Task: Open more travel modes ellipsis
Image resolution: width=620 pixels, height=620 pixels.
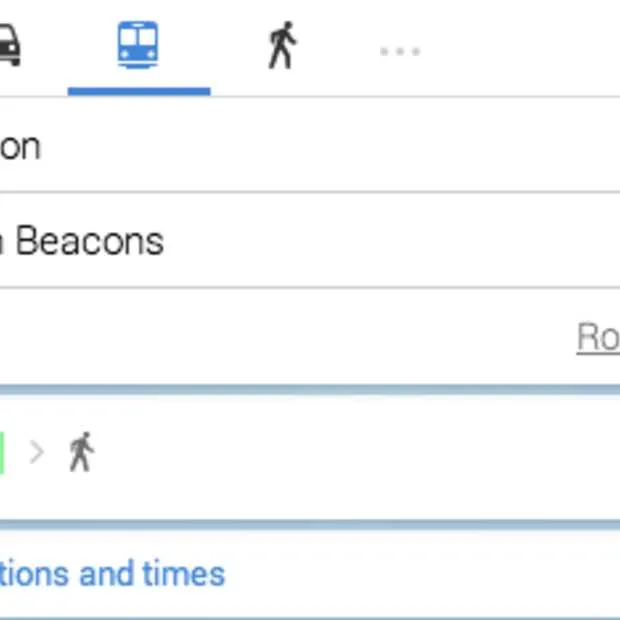Action: 399,50
